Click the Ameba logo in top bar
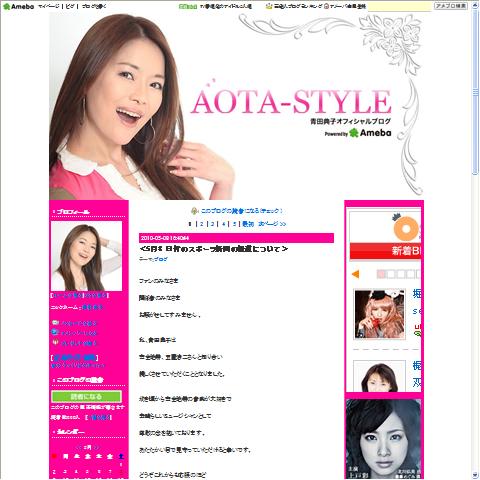This screenshot has width=480, height=480. (18, 6)
